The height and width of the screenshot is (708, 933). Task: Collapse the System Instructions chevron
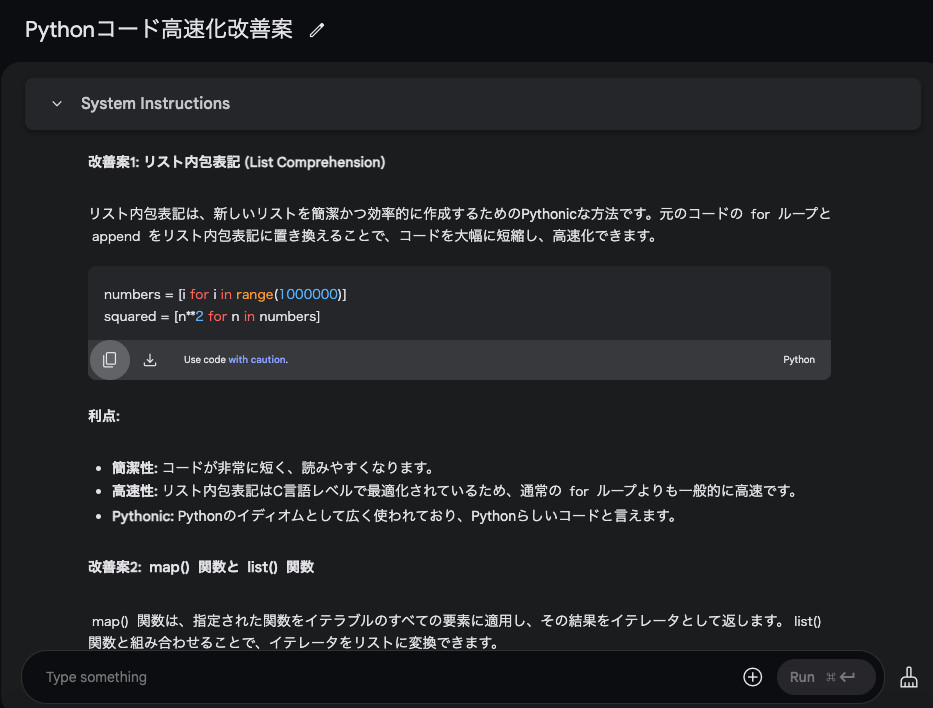click(x=57, y=104)
